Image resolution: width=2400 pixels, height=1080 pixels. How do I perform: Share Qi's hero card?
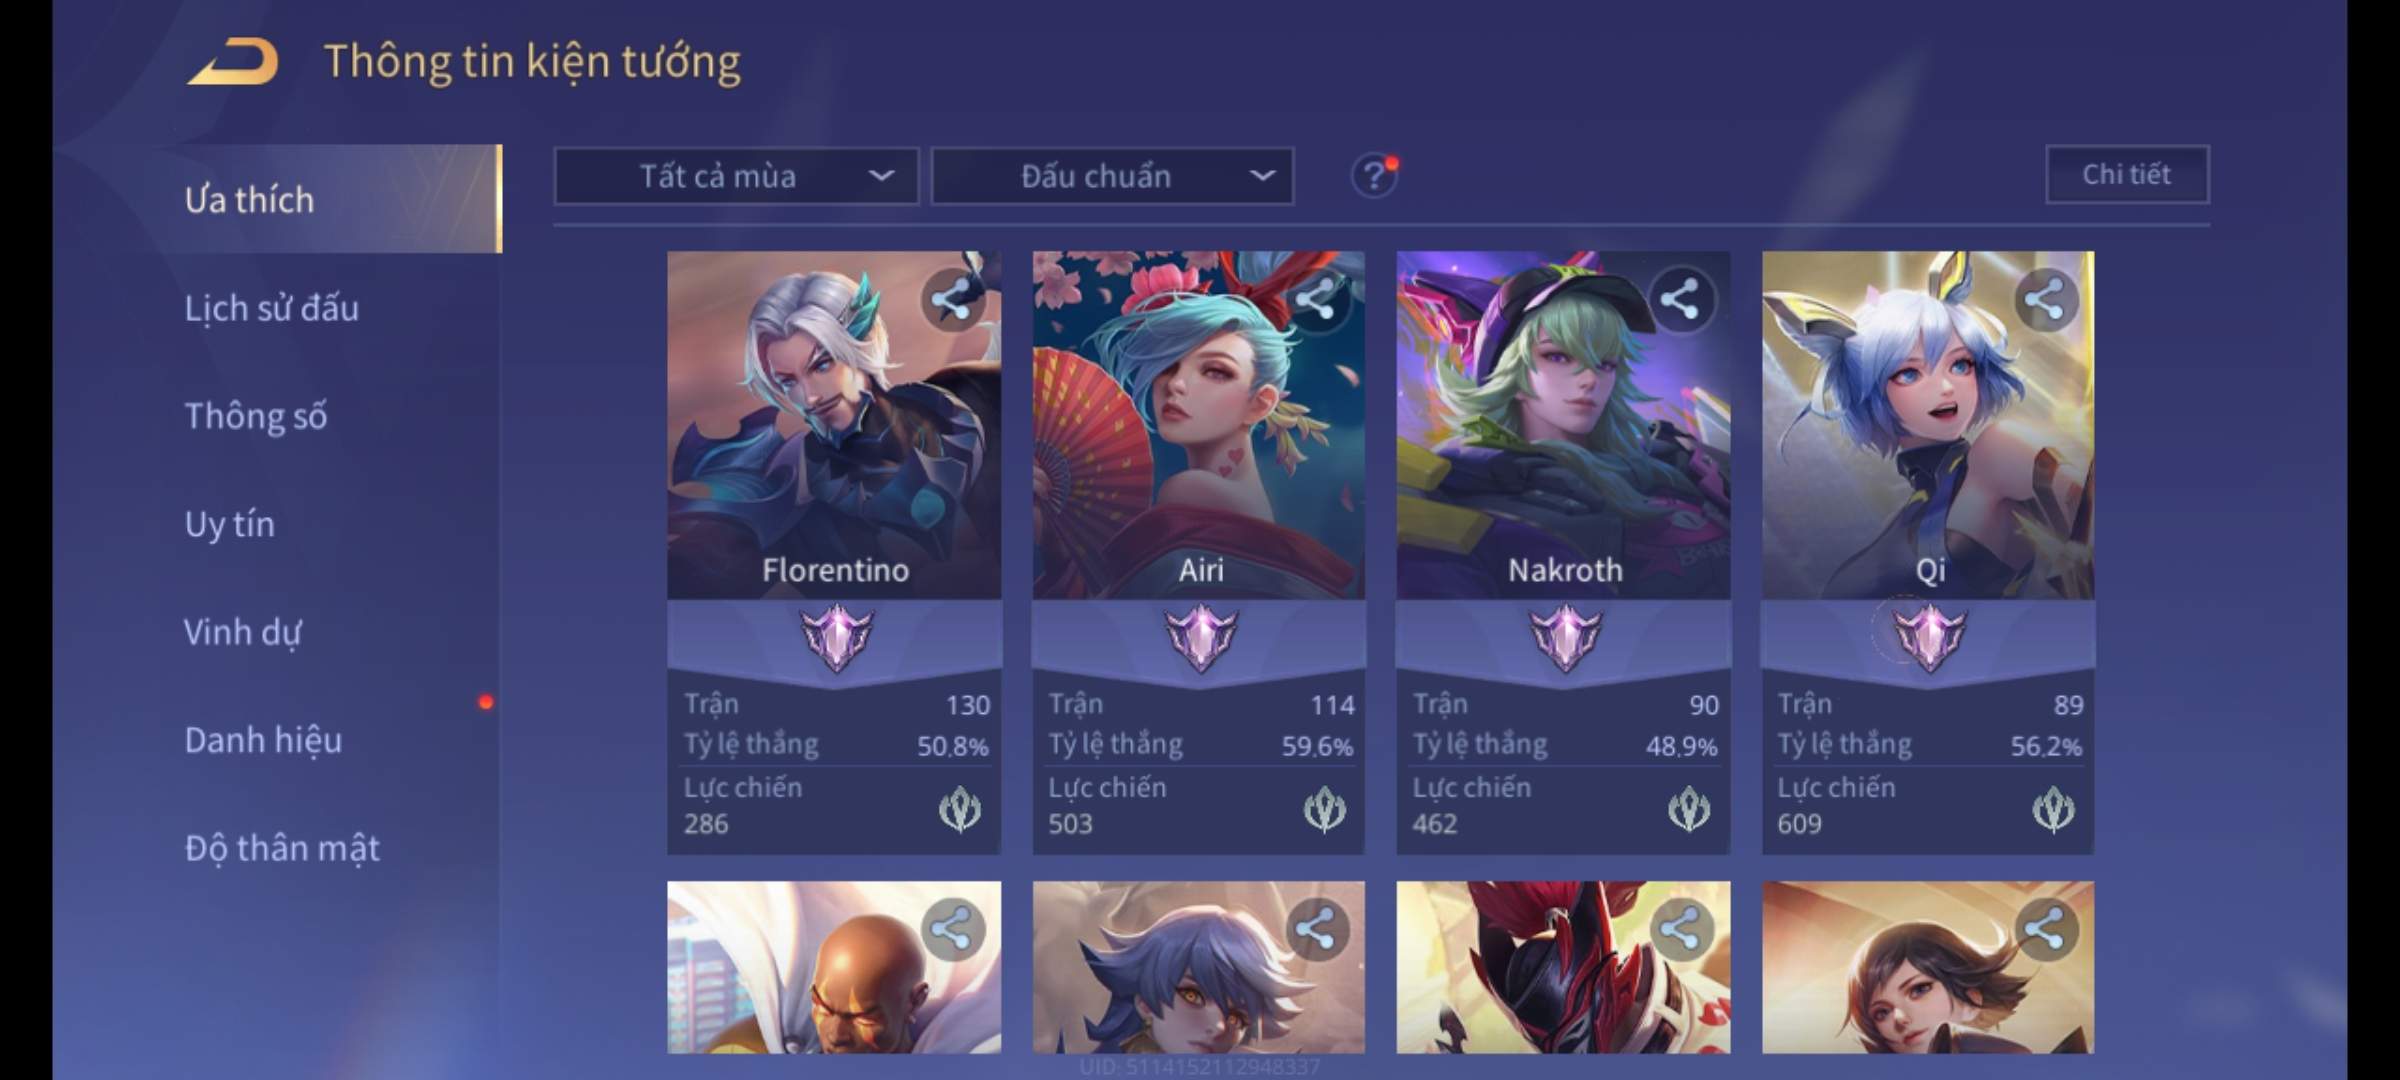coord(2044,300)
